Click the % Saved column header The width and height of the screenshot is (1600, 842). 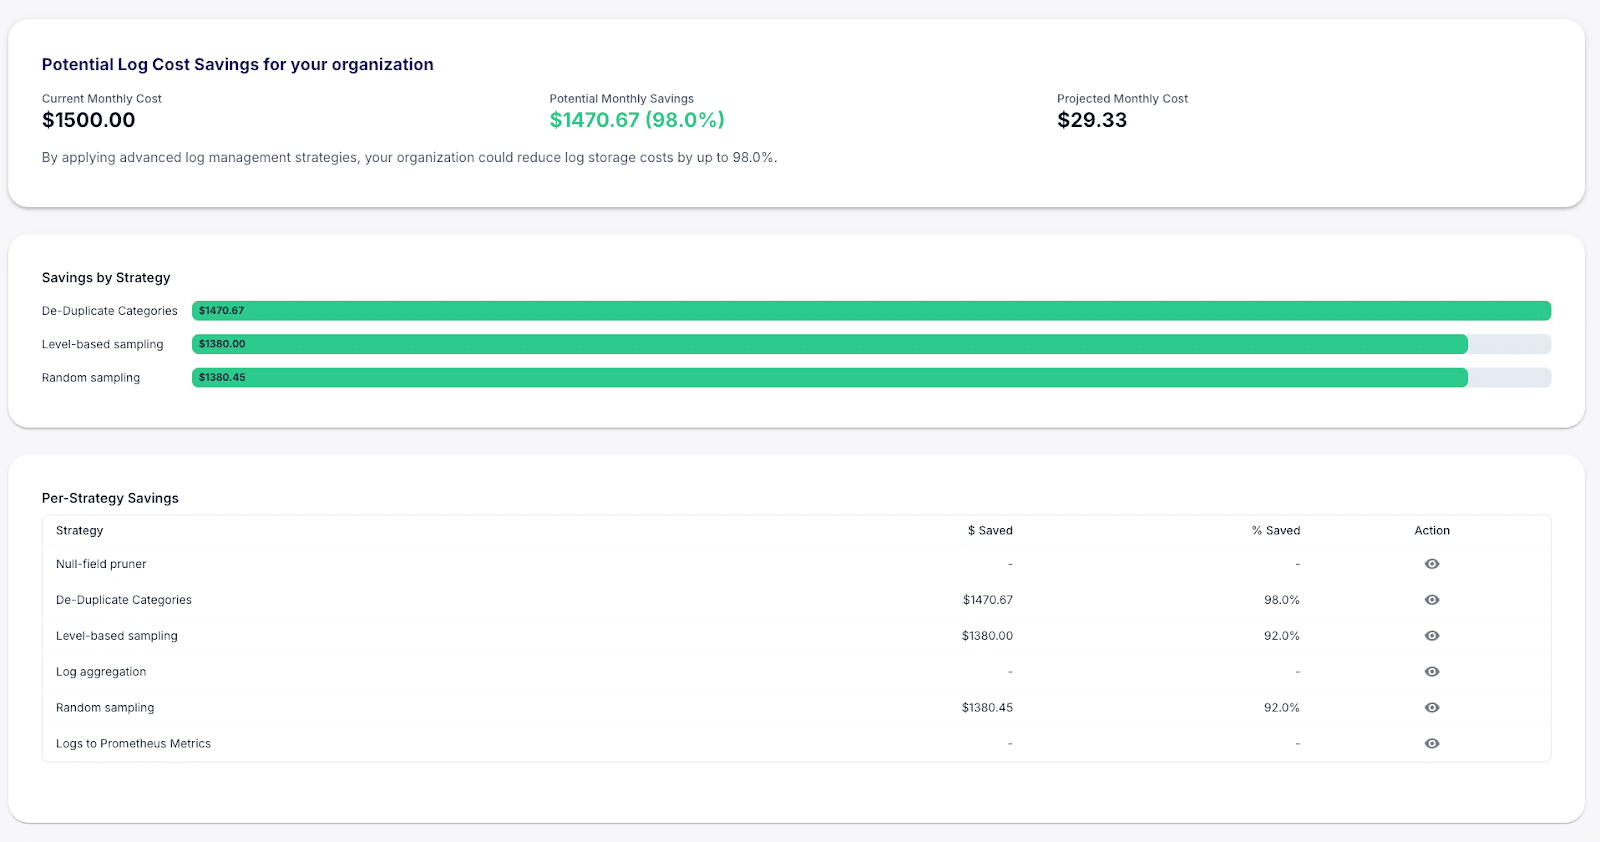point(1276,531)
